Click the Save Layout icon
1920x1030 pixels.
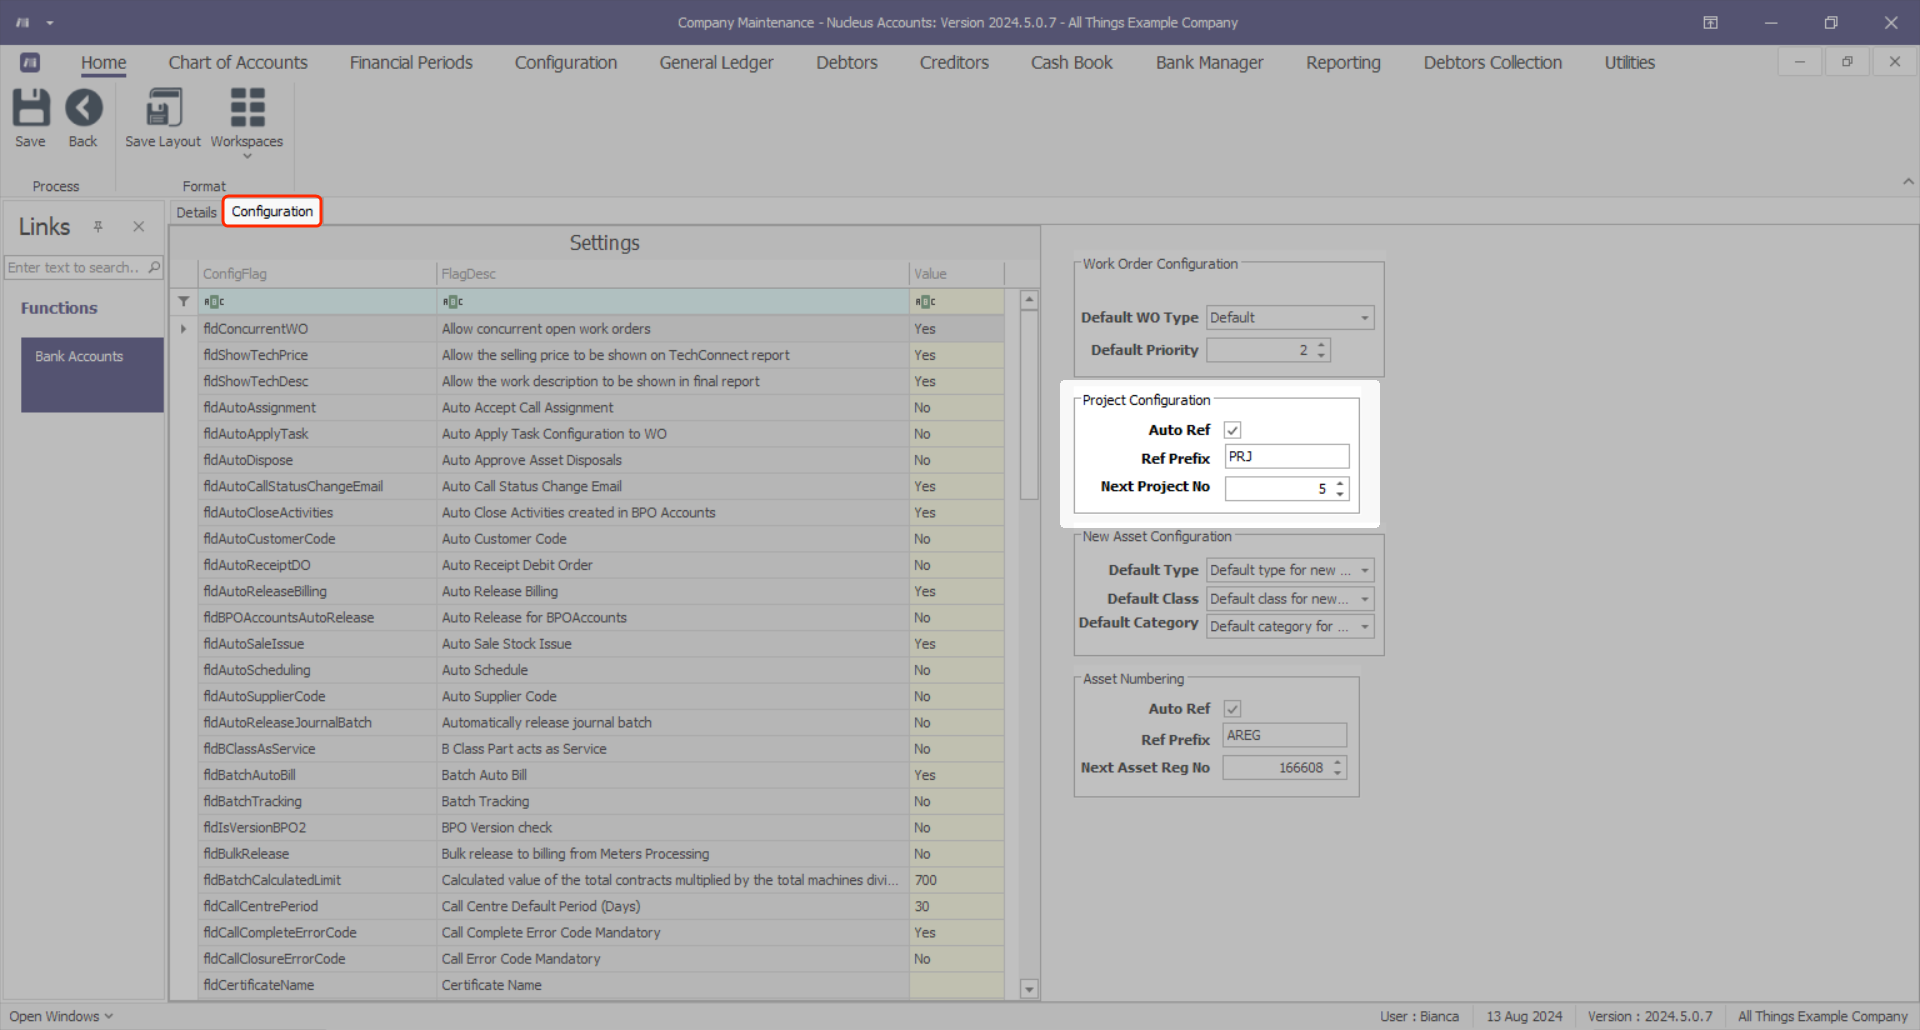click(163, 108)
